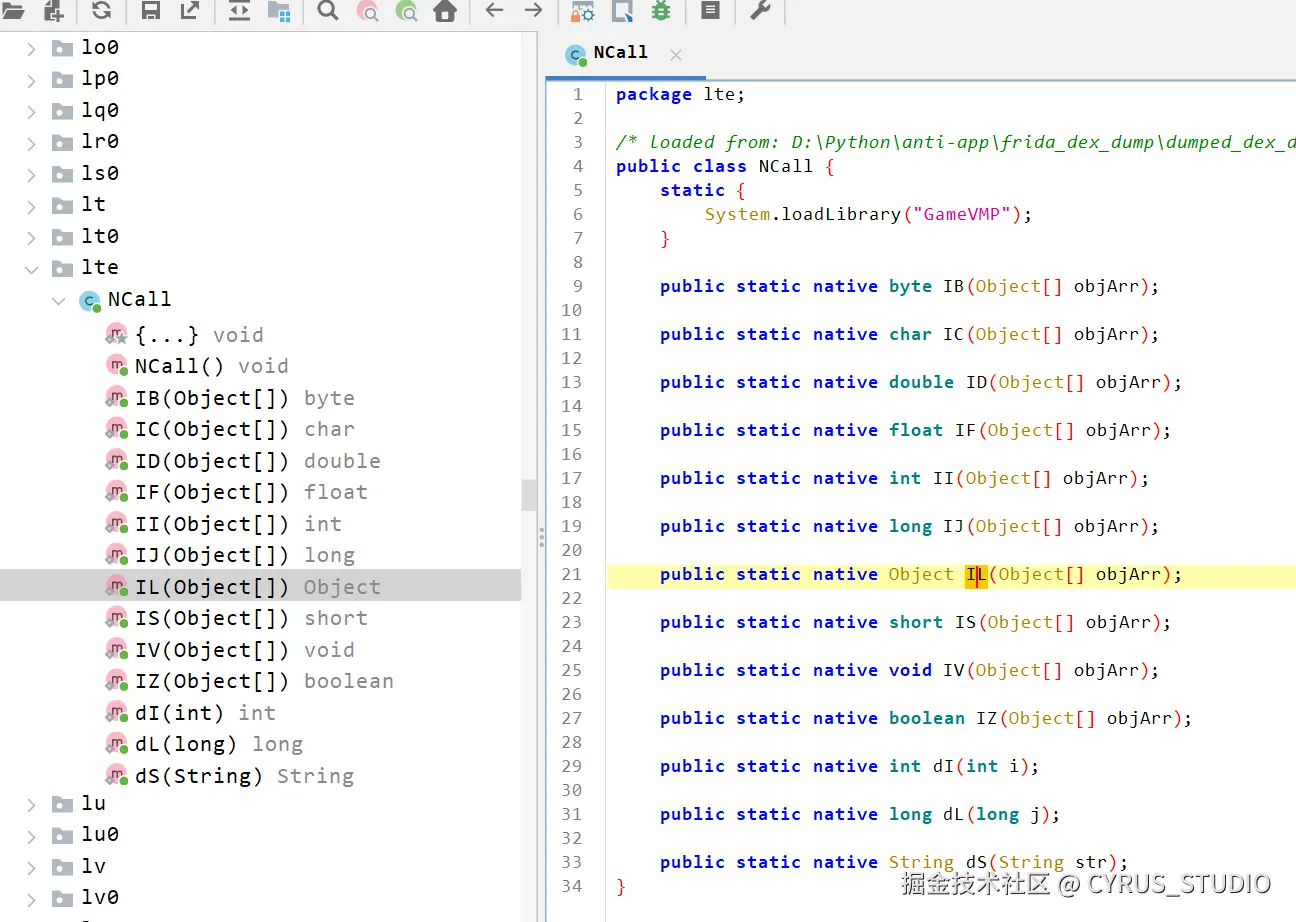Expand the lq0 package

(x=31, y=111)
